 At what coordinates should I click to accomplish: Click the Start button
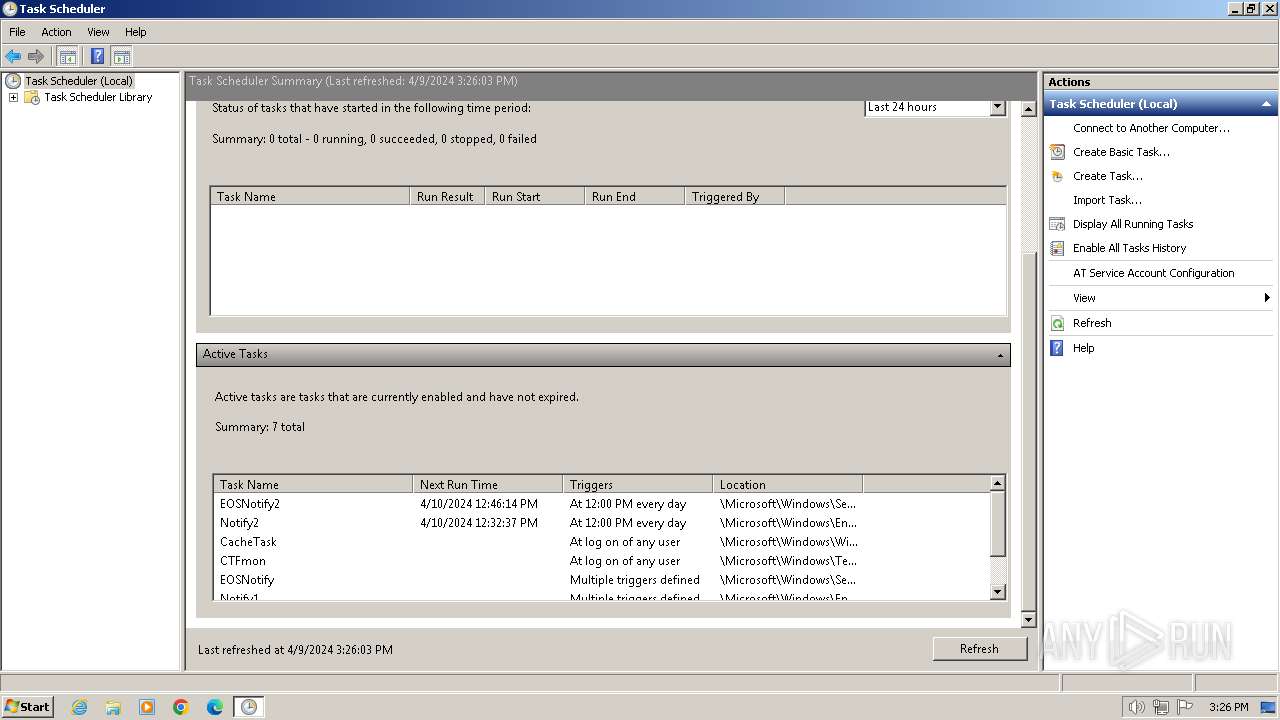coord(28,707)
